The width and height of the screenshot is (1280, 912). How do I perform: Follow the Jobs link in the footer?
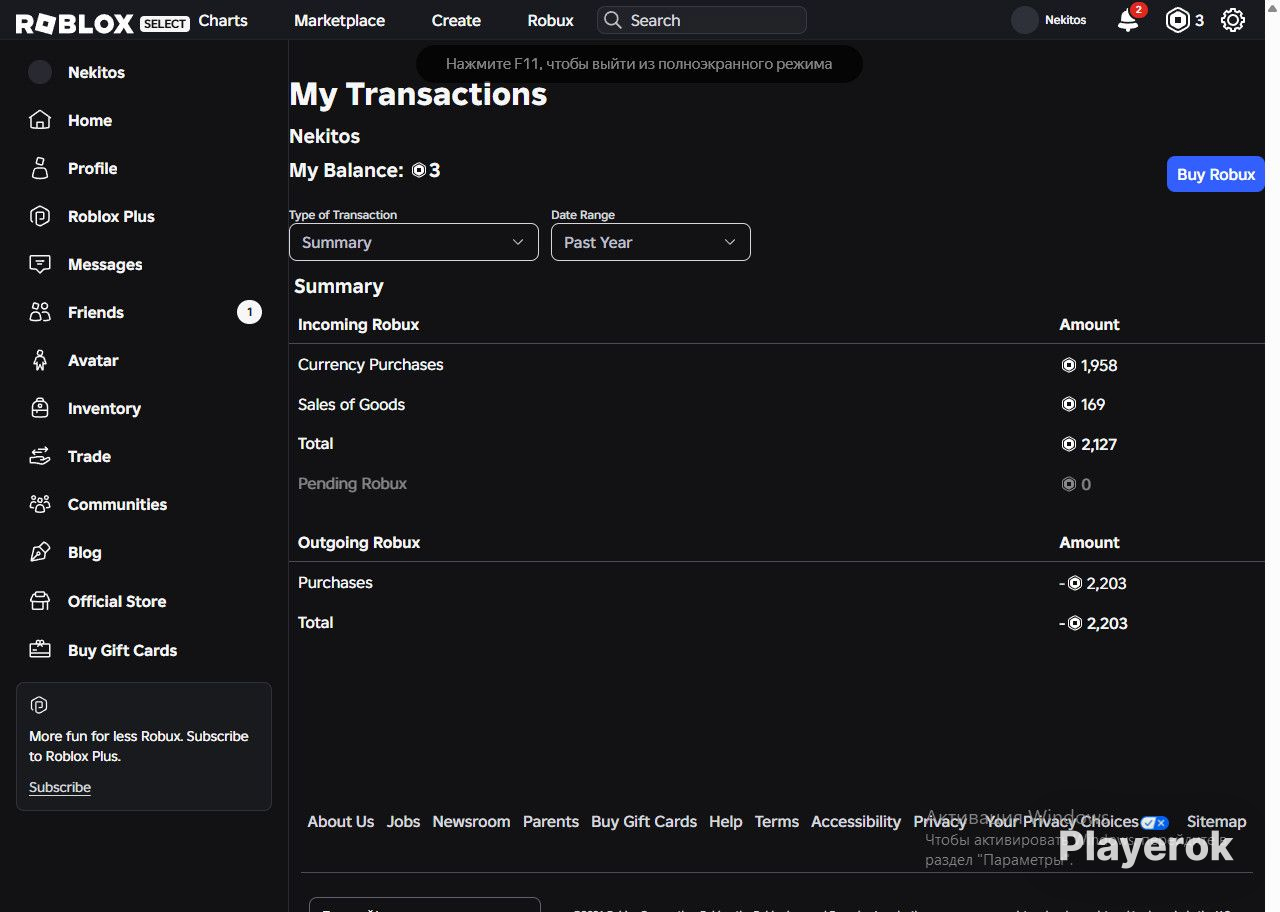(404, 822)
